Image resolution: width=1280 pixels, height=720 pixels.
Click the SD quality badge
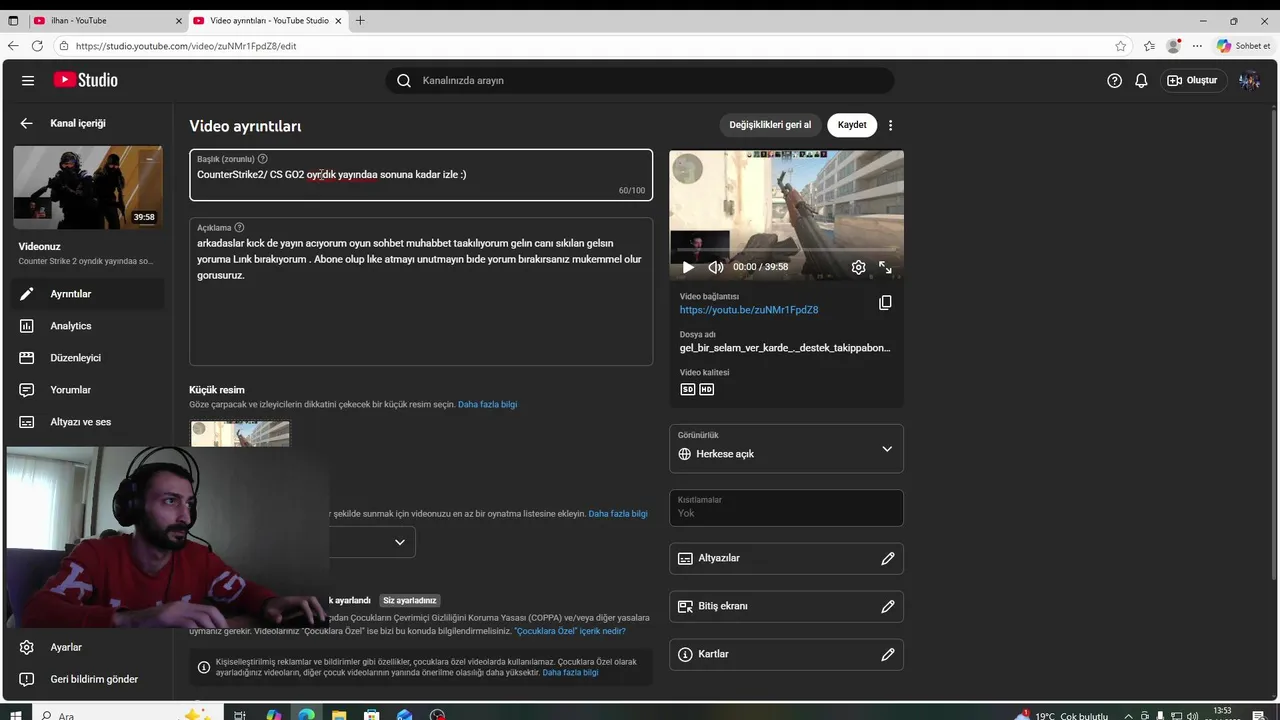(688, 389)
